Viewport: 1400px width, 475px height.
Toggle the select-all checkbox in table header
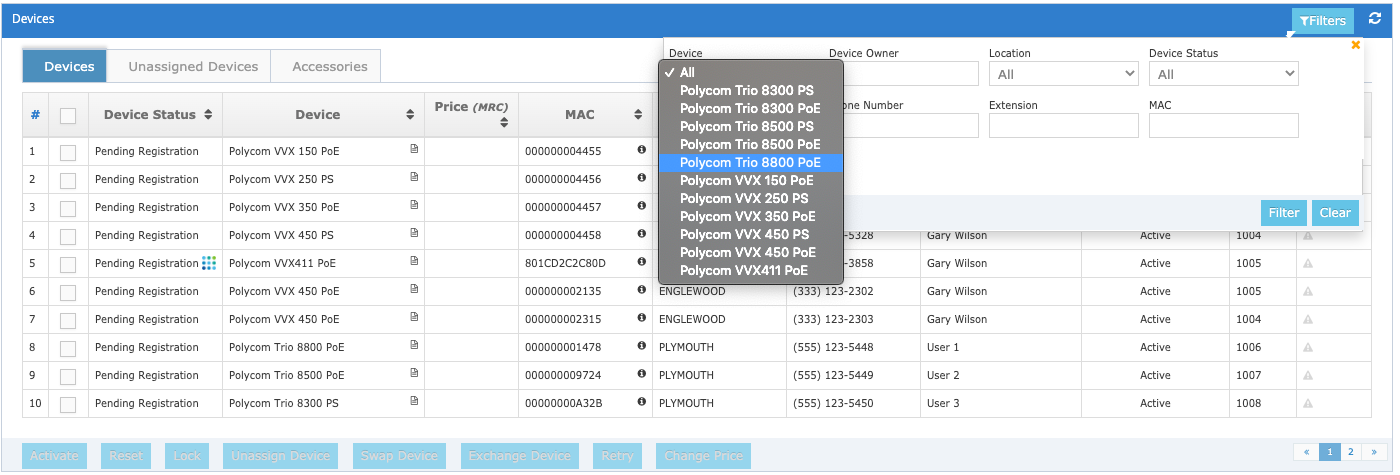[x=68, y=116]
